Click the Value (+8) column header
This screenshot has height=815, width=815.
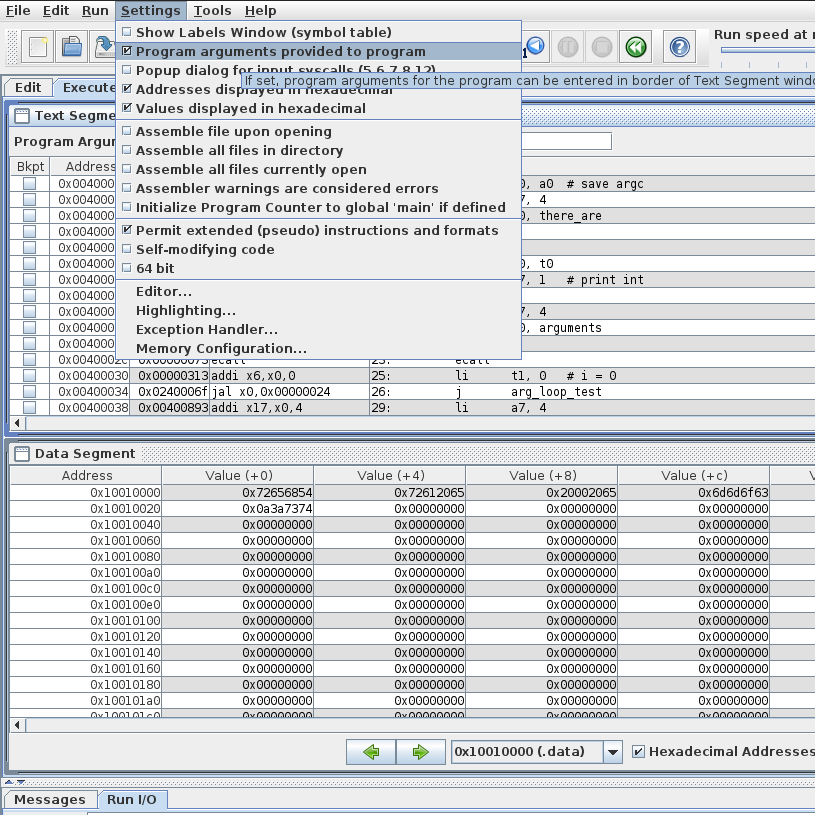(x=543, y=475)
